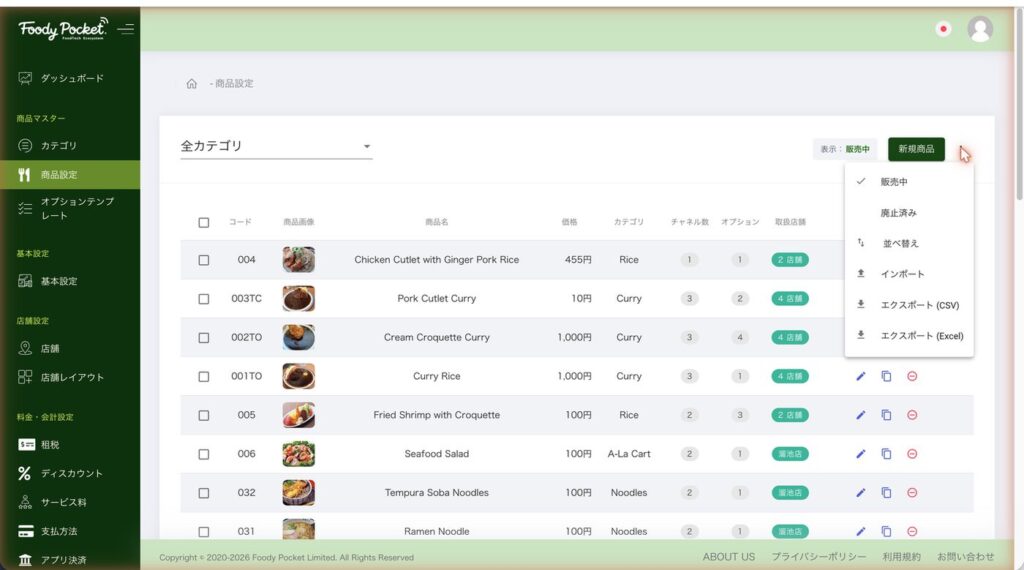
Task: Copy the Seafood Salad item
Action: 886,454
